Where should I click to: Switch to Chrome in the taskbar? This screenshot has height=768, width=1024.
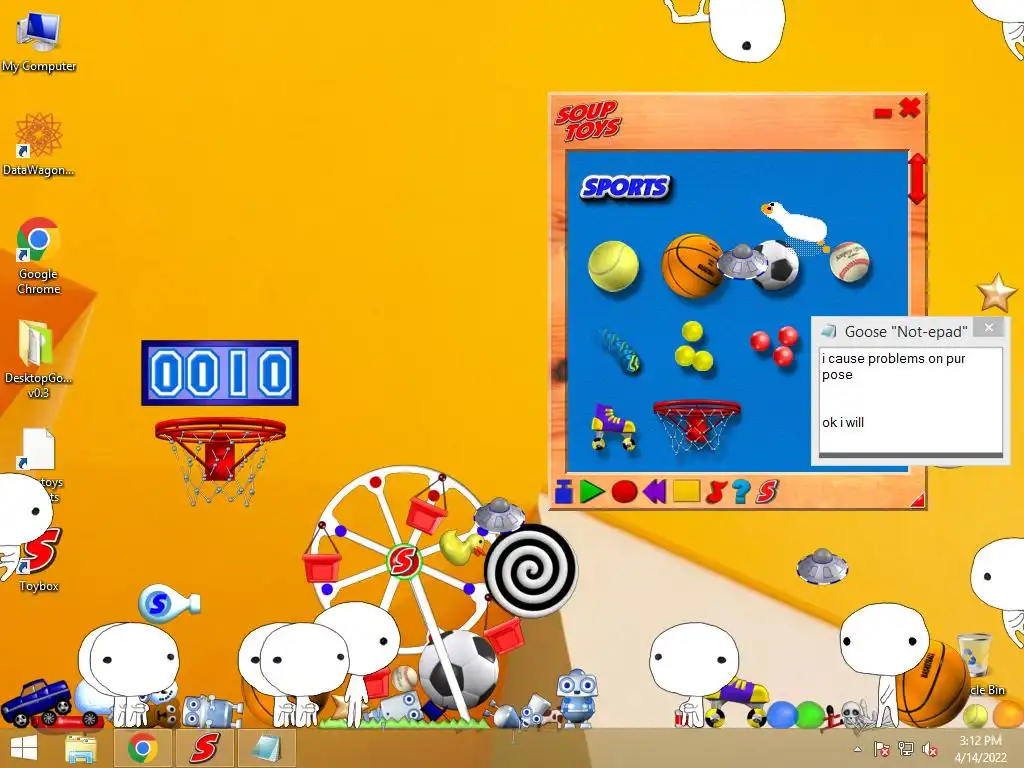click(142, 748)
